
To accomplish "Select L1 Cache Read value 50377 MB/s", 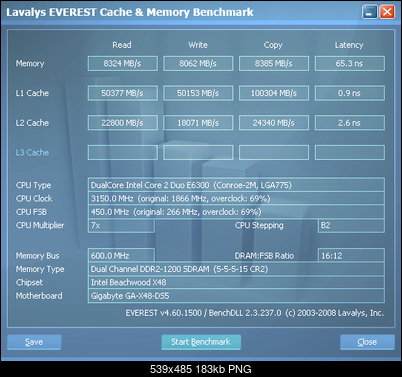I will point(123,93).
